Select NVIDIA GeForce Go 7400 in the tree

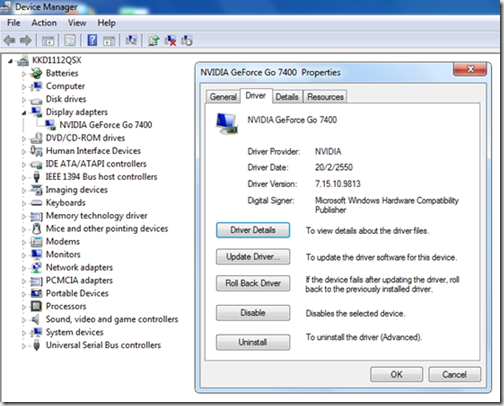tap(106, 125)
